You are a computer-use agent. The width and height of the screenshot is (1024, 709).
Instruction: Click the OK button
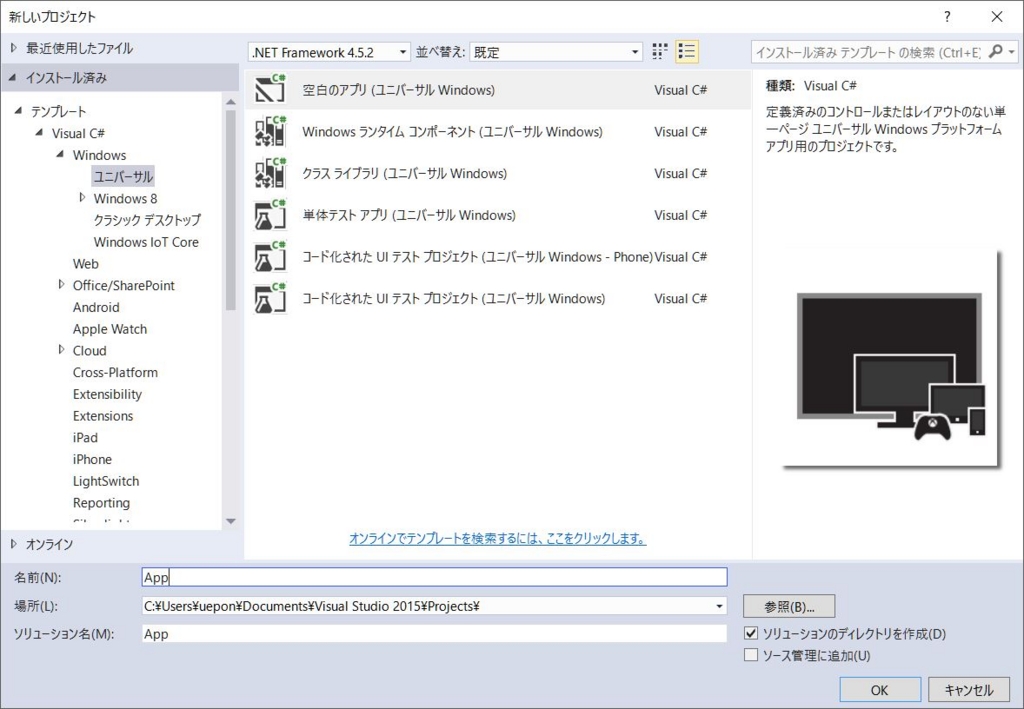pos(880,690)
